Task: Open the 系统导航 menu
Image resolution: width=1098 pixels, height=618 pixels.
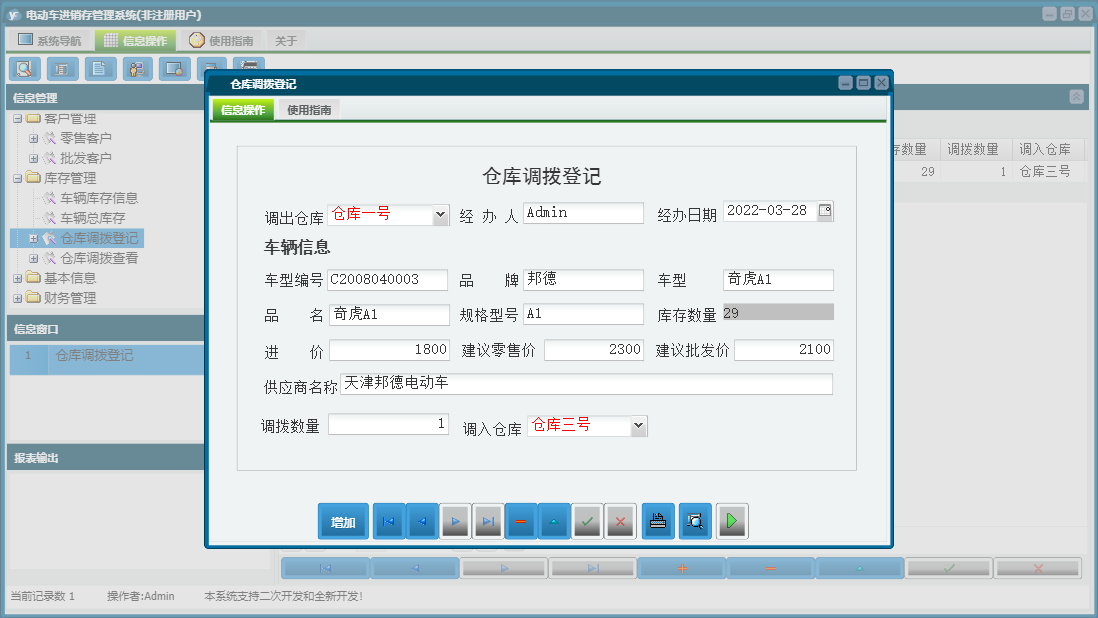Action: 48,39
